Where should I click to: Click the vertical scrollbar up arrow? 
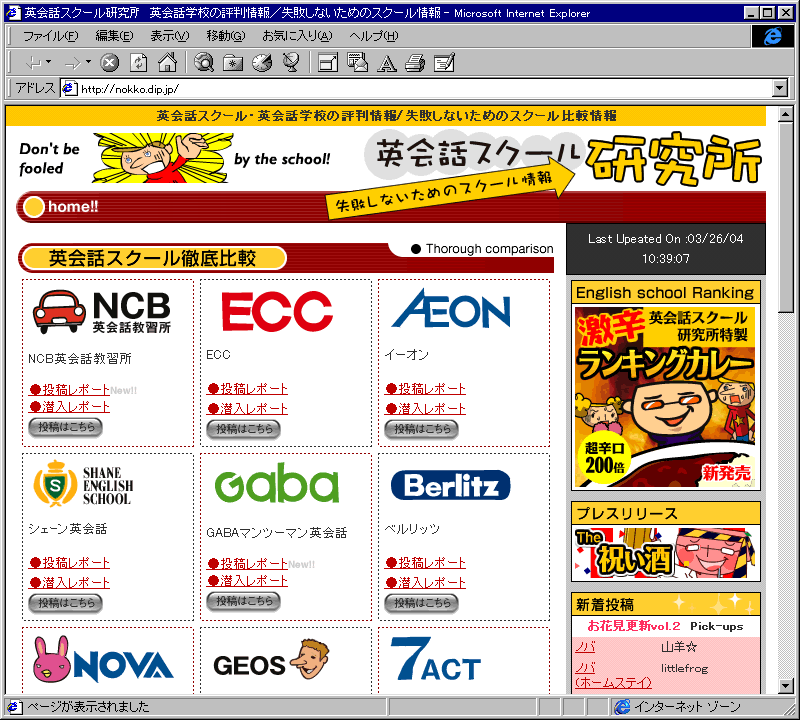786,115
